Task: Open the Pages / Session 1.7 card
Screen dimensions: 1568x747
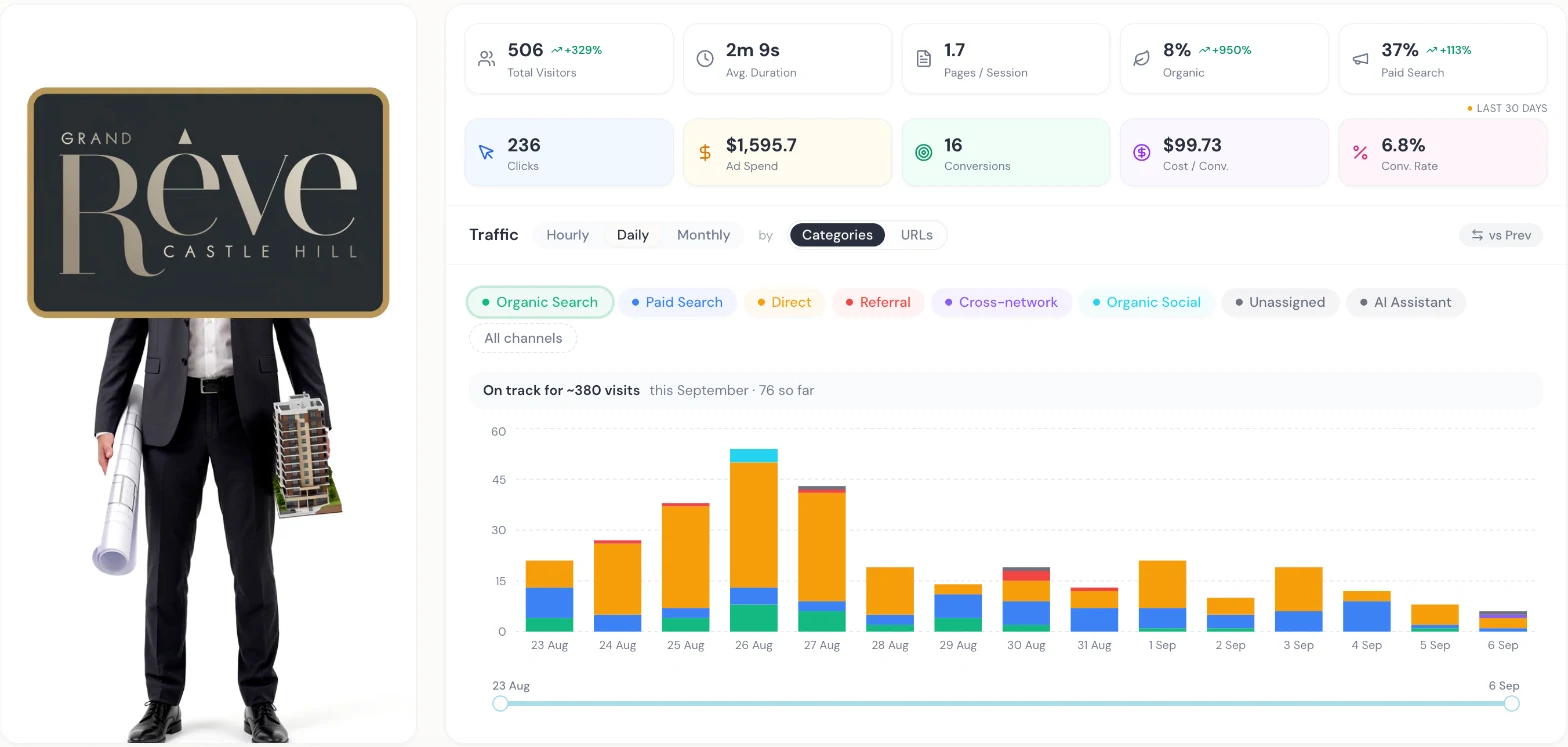Action: tap(1006, 59)
